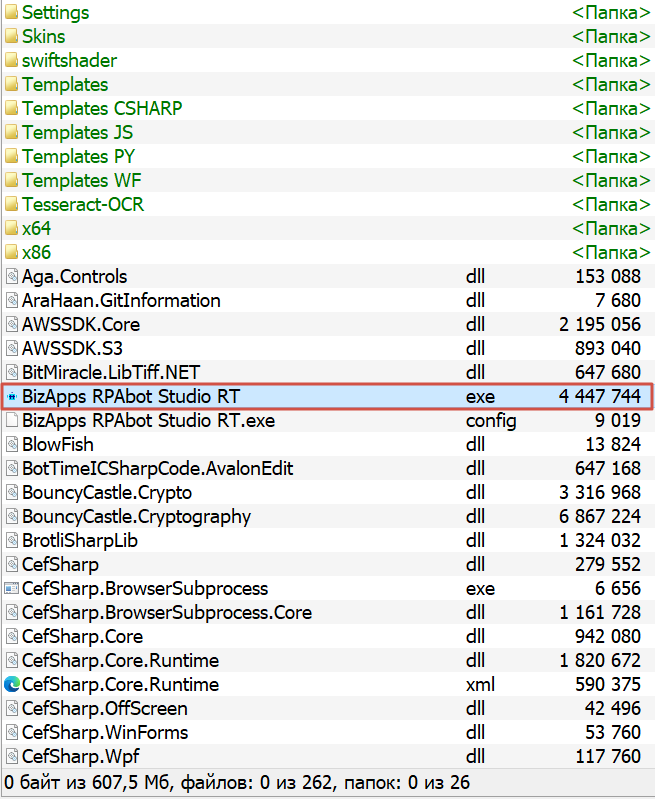This screenshot has height=799, width=655.
Task: Select the Templates WF folder name
Action: (82, 180)
